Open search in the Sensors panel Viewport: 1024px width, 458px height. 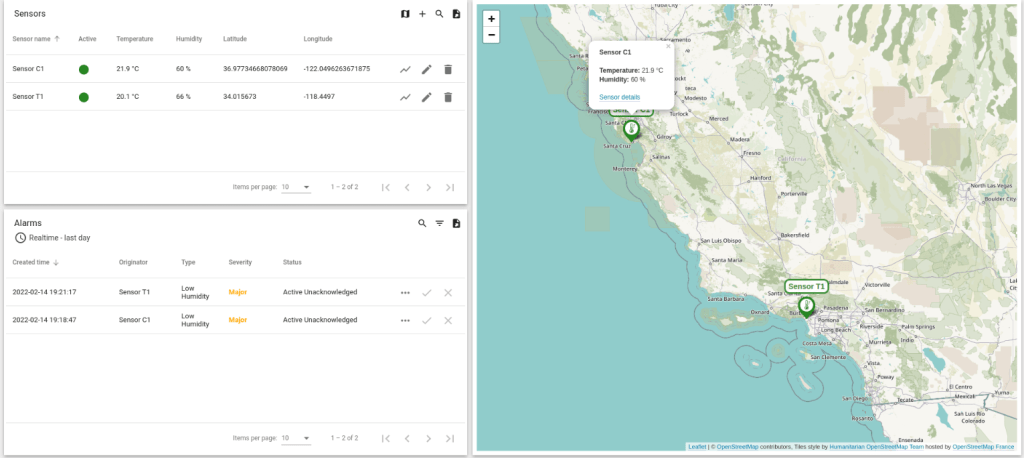coord(440,14)
